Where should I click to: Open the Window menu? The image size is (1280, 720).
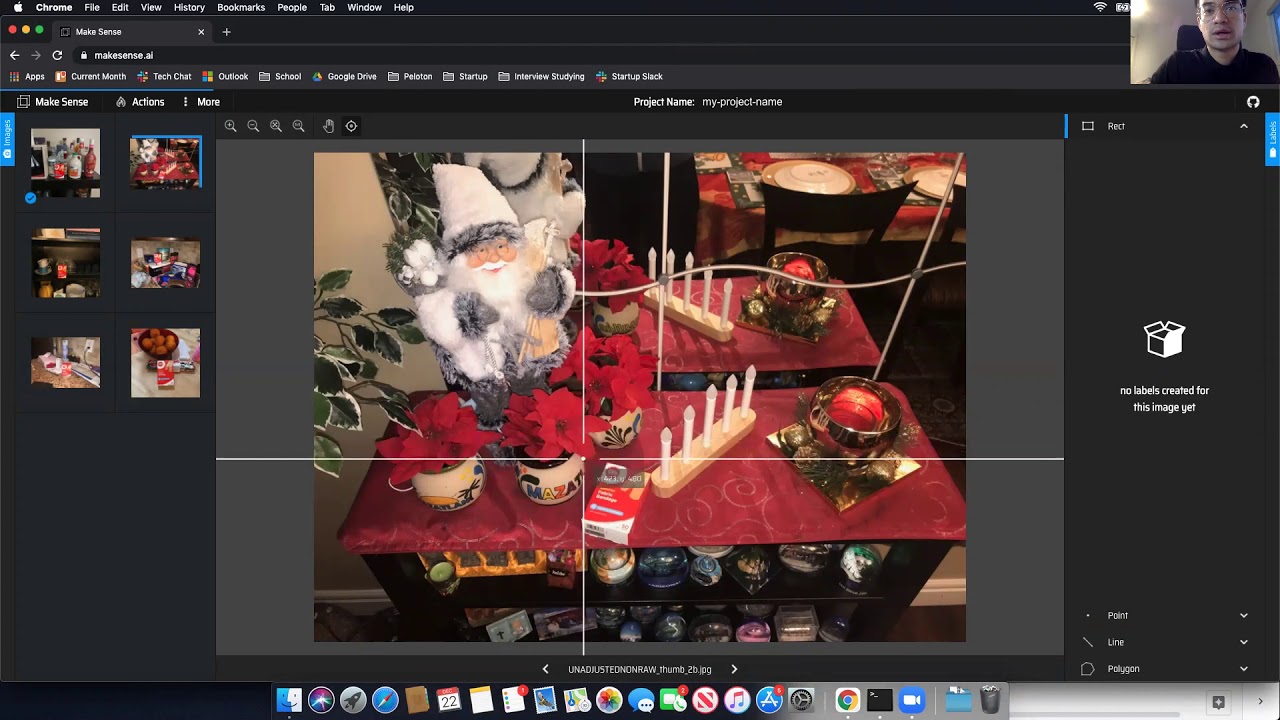click(x=364, y=7)
